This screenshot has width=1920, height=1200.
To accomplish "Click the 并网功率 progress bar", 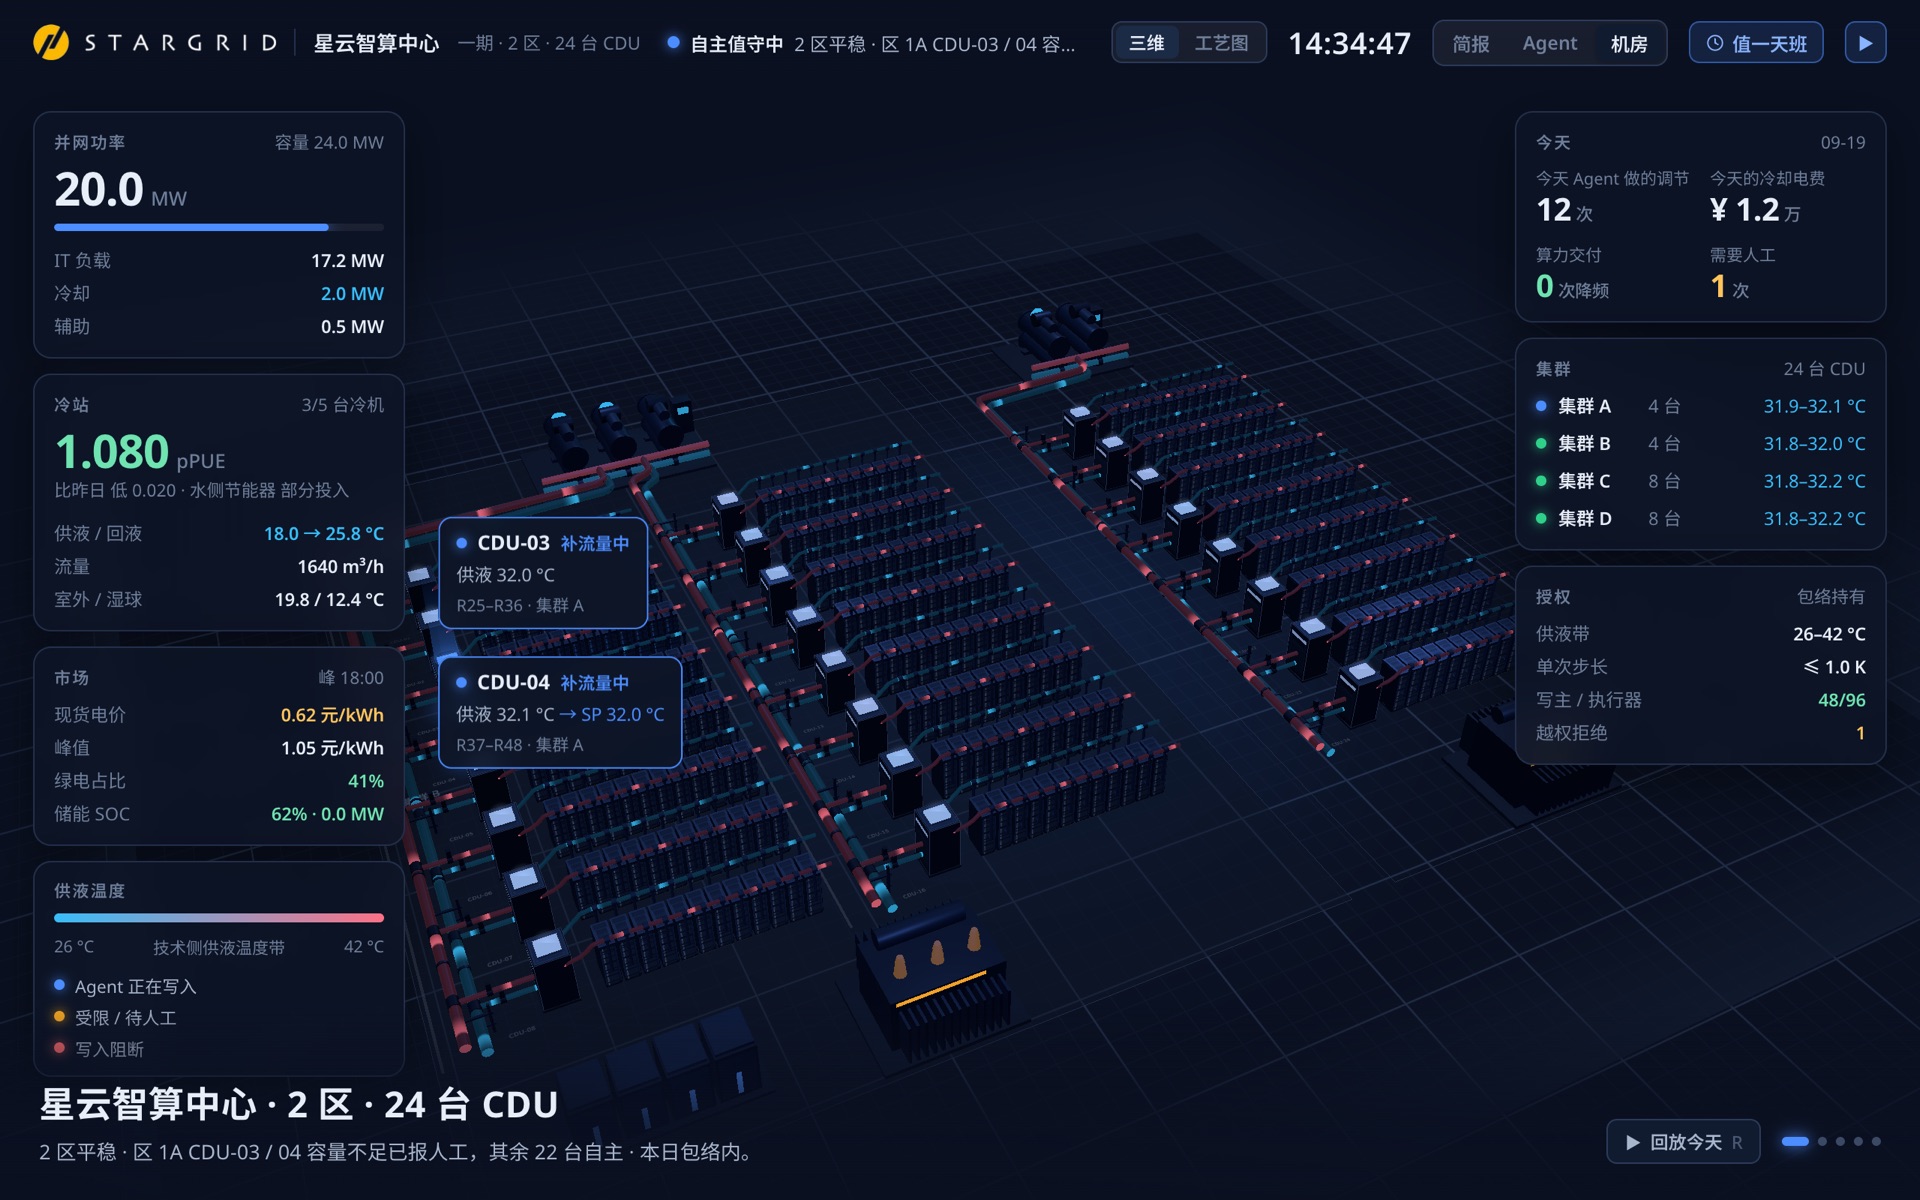I will click(219, 227).
